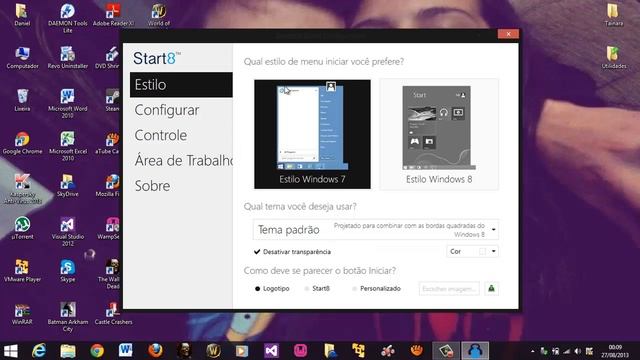Screen dimensions: 640x360
Task: Click the Windows Start button on taskbar
Action: click(11, 351)
